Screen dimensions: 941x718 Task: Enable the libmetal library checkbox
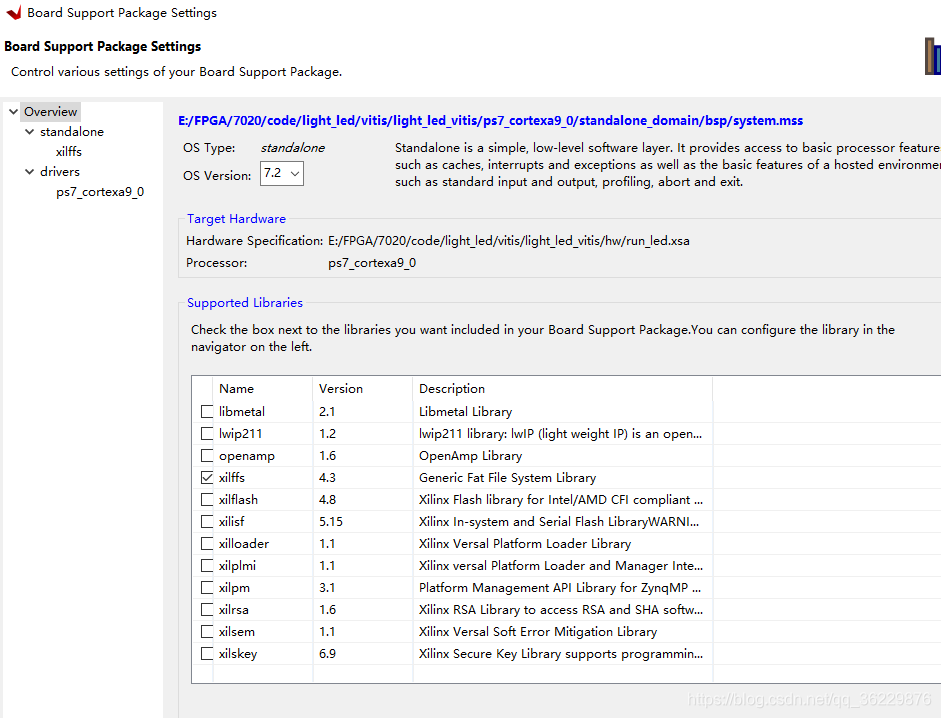pos(207,412)
